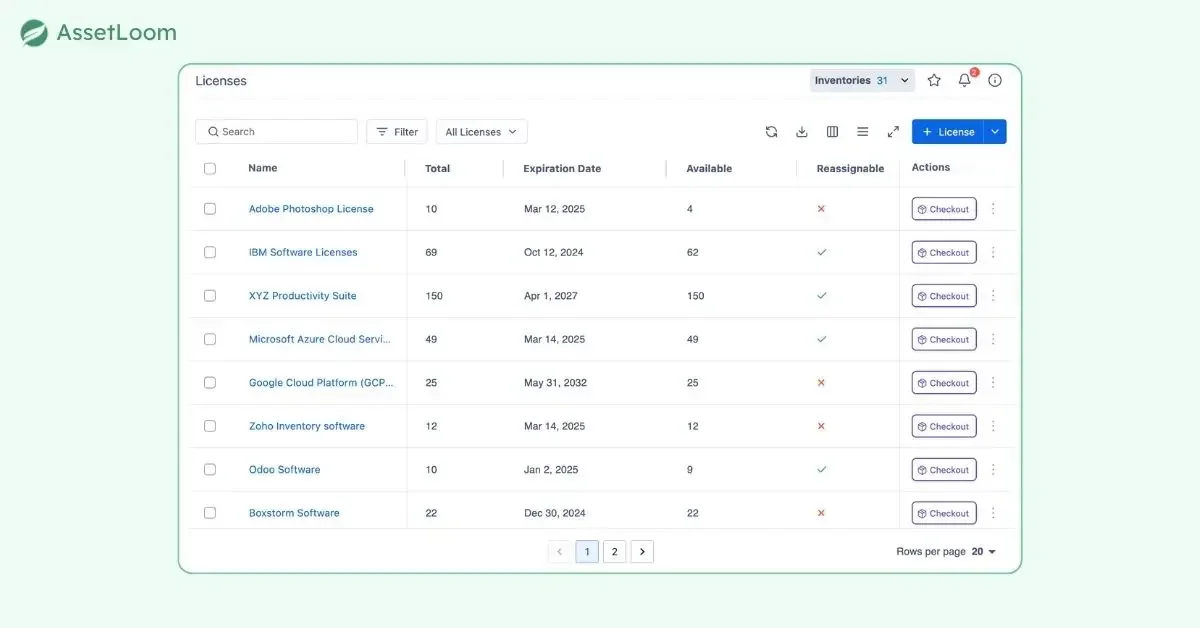
Task: Go to page 1
Action: pyautogui.click(x=587, y=551)
